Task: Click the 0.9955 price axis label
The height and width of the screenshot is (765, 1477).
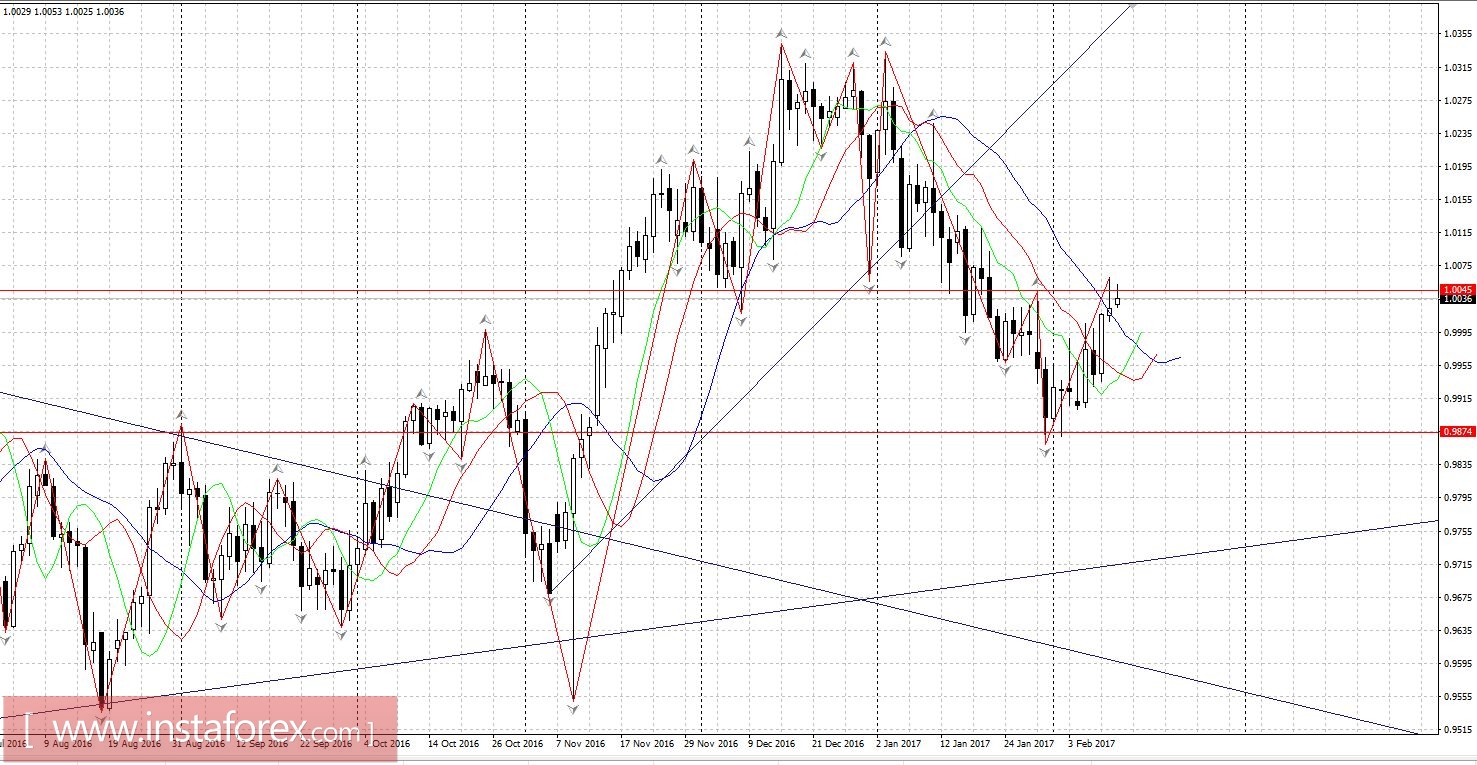Action: point(1457,366)
